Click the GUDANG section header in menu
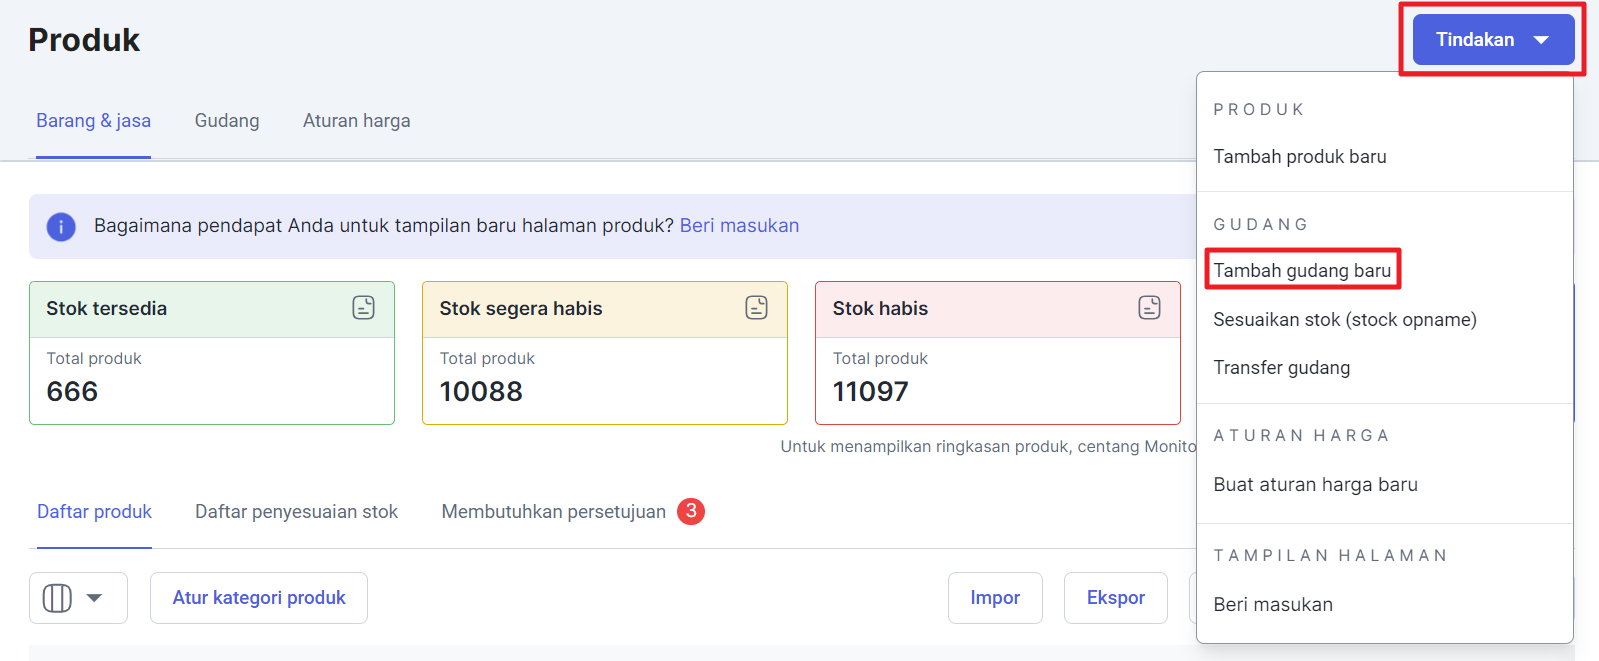 pyautogui.click(x=1260, y=225)
